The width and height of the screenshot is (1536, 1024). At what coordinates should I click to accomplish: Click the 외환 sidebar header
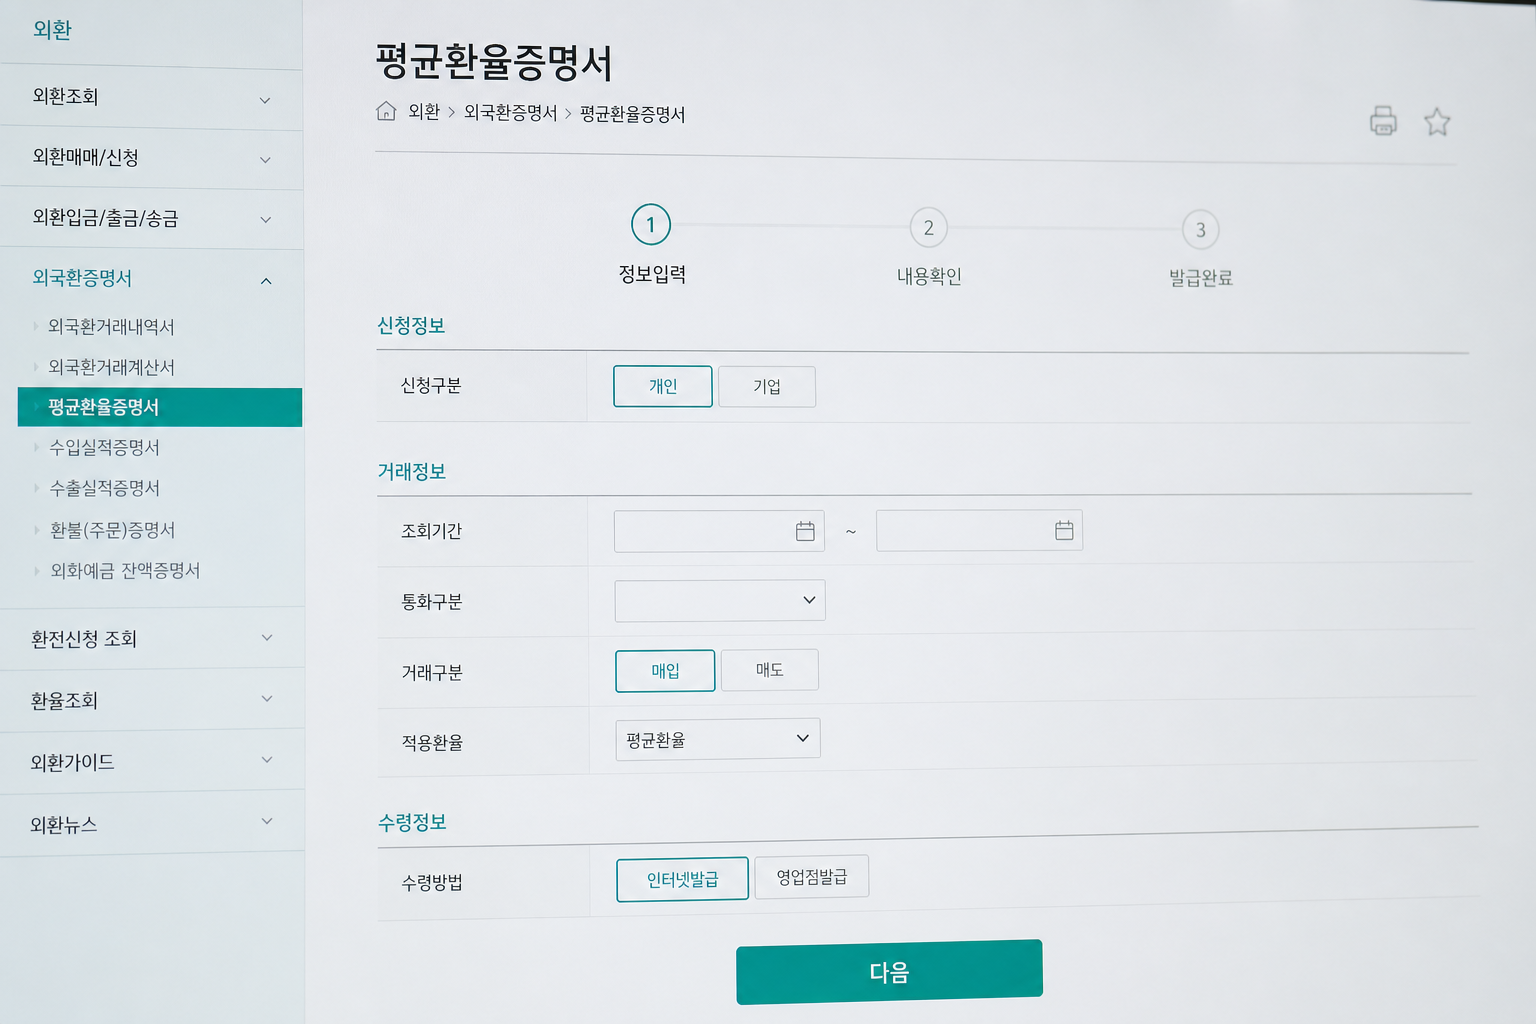[x=52, y=30]
